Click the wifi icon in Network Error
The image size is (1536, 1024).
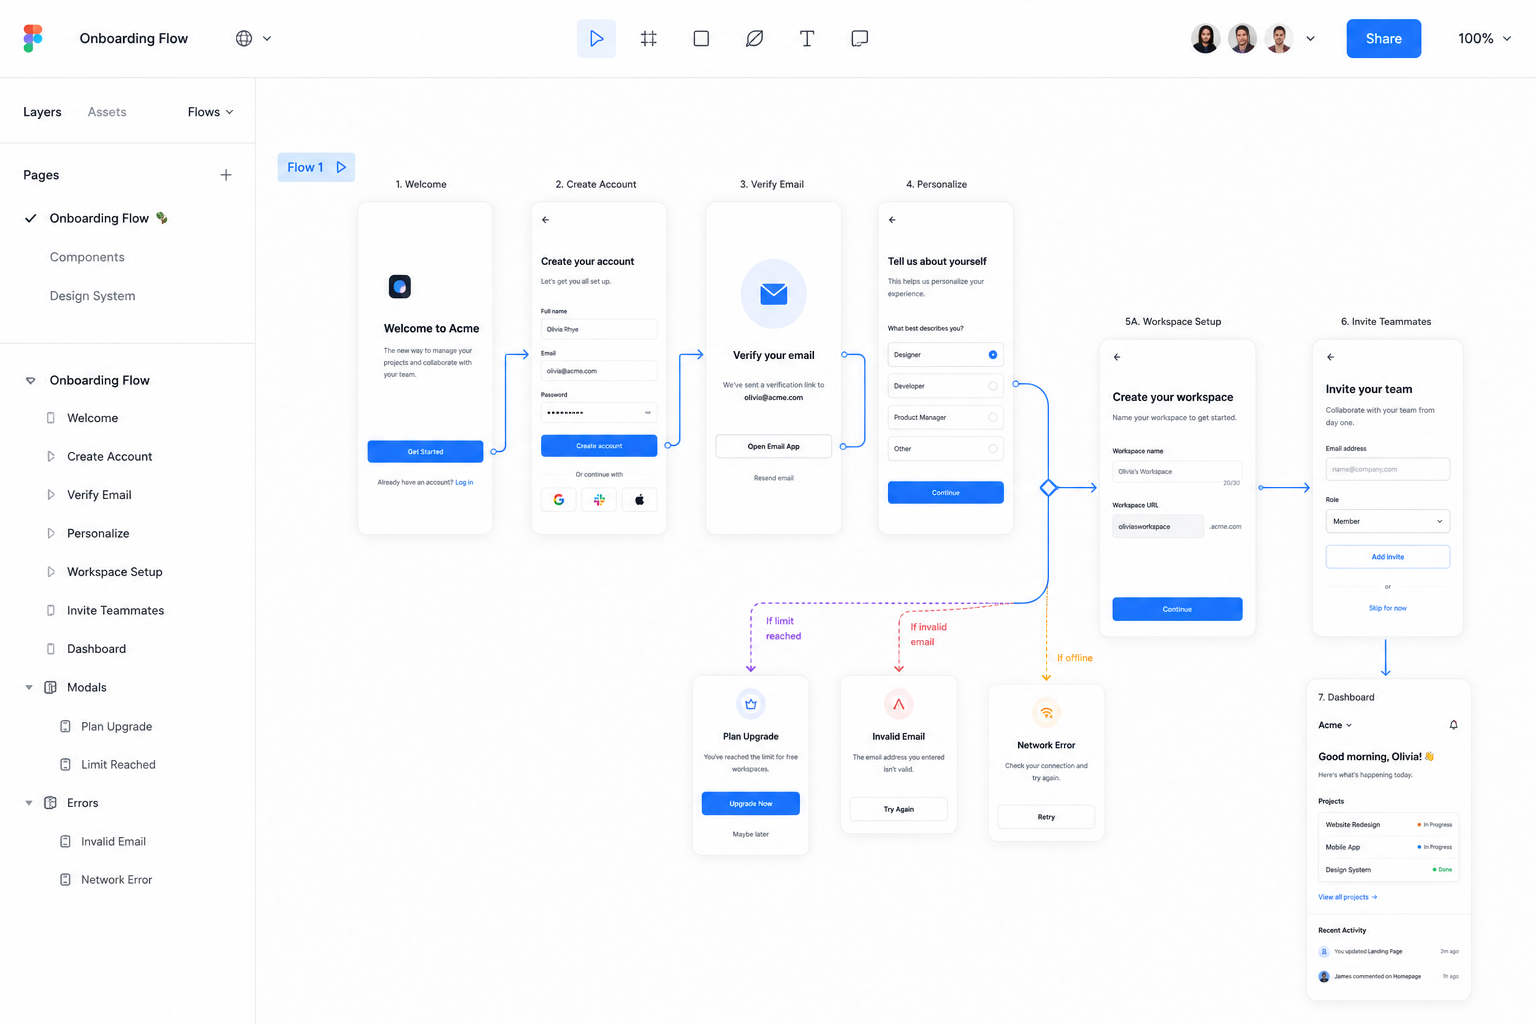click(x=1046, y=713)
